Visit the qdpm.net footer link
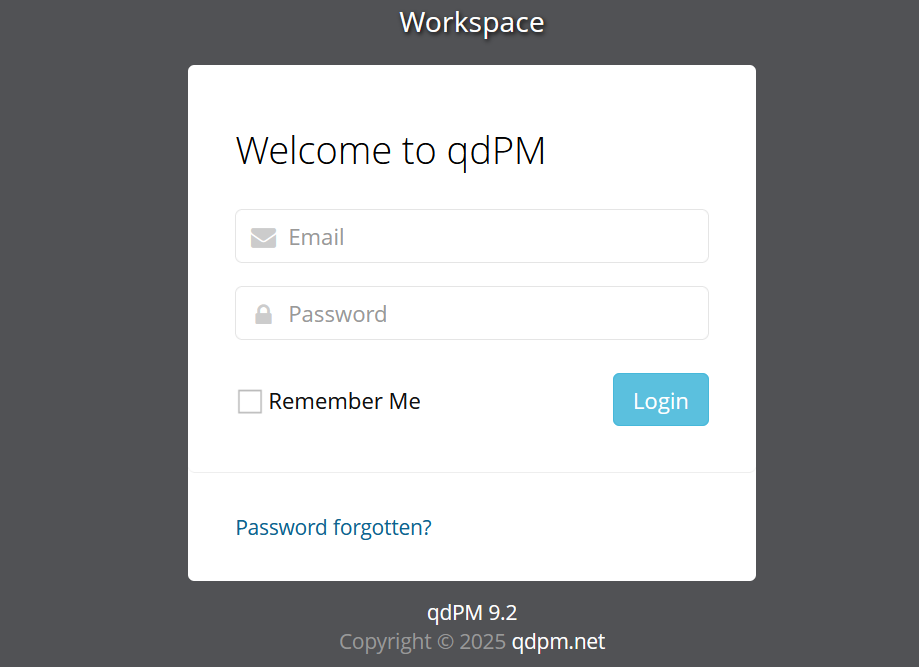919x667 pixels. [x=558, y=642]
